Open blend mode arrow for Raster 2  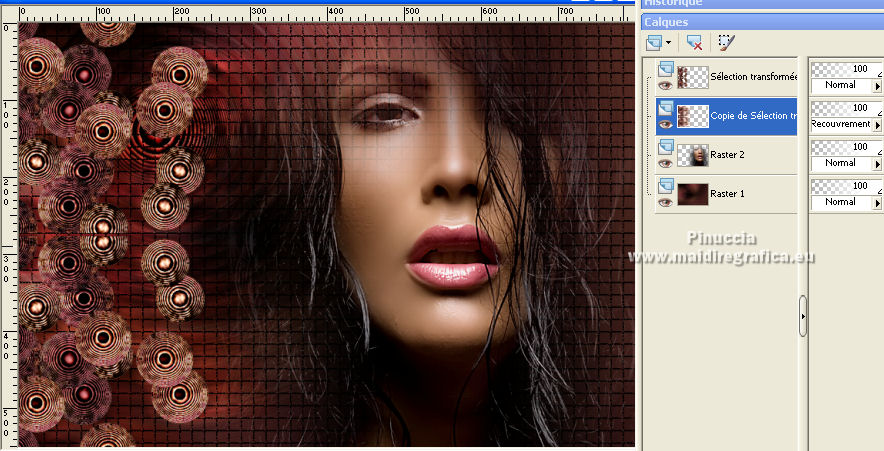(877, 164)
